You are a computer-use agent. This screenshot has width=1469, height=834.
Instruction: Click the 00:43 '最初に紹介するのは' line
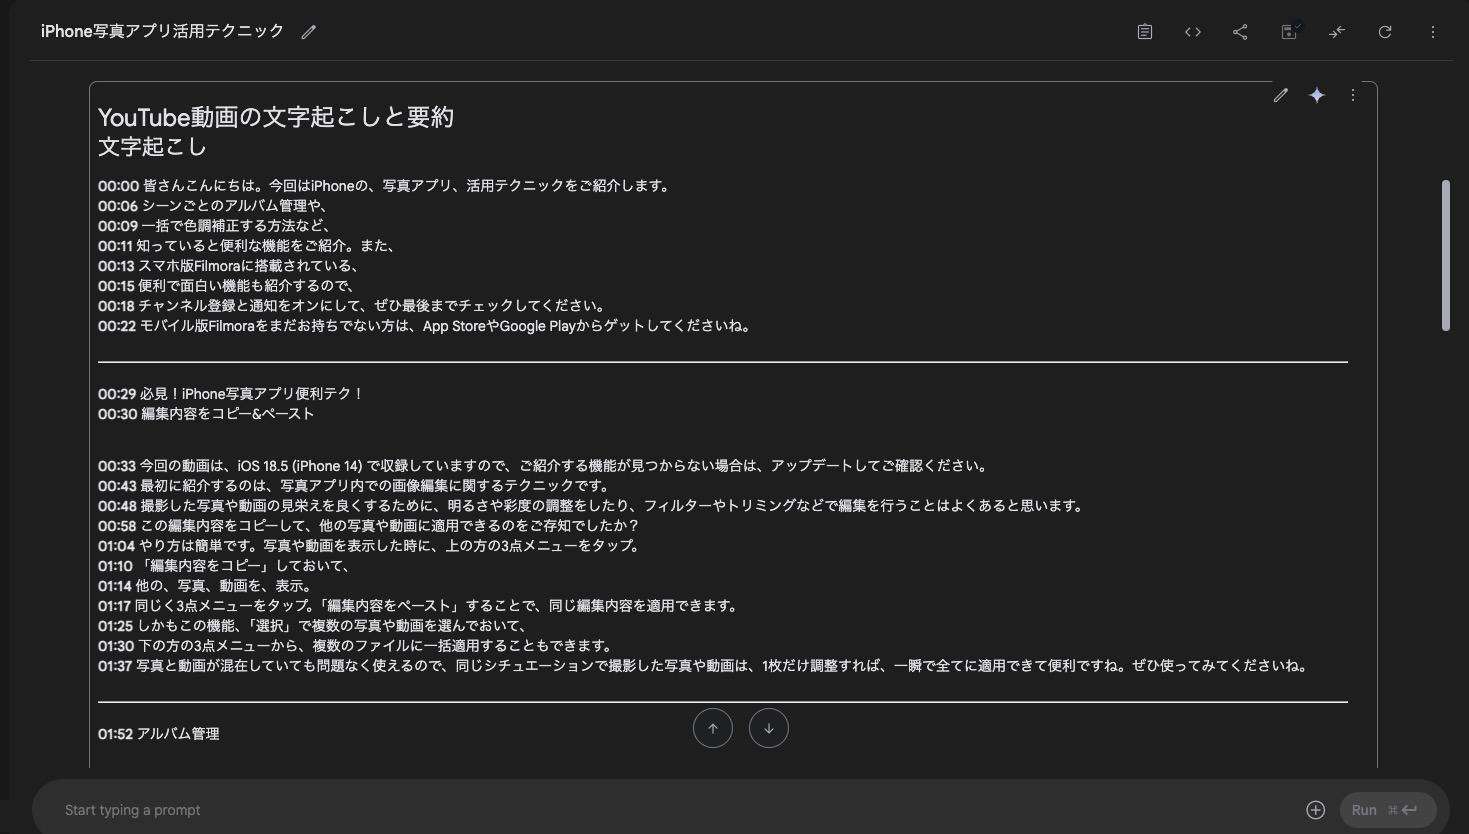tap(355, 486)
